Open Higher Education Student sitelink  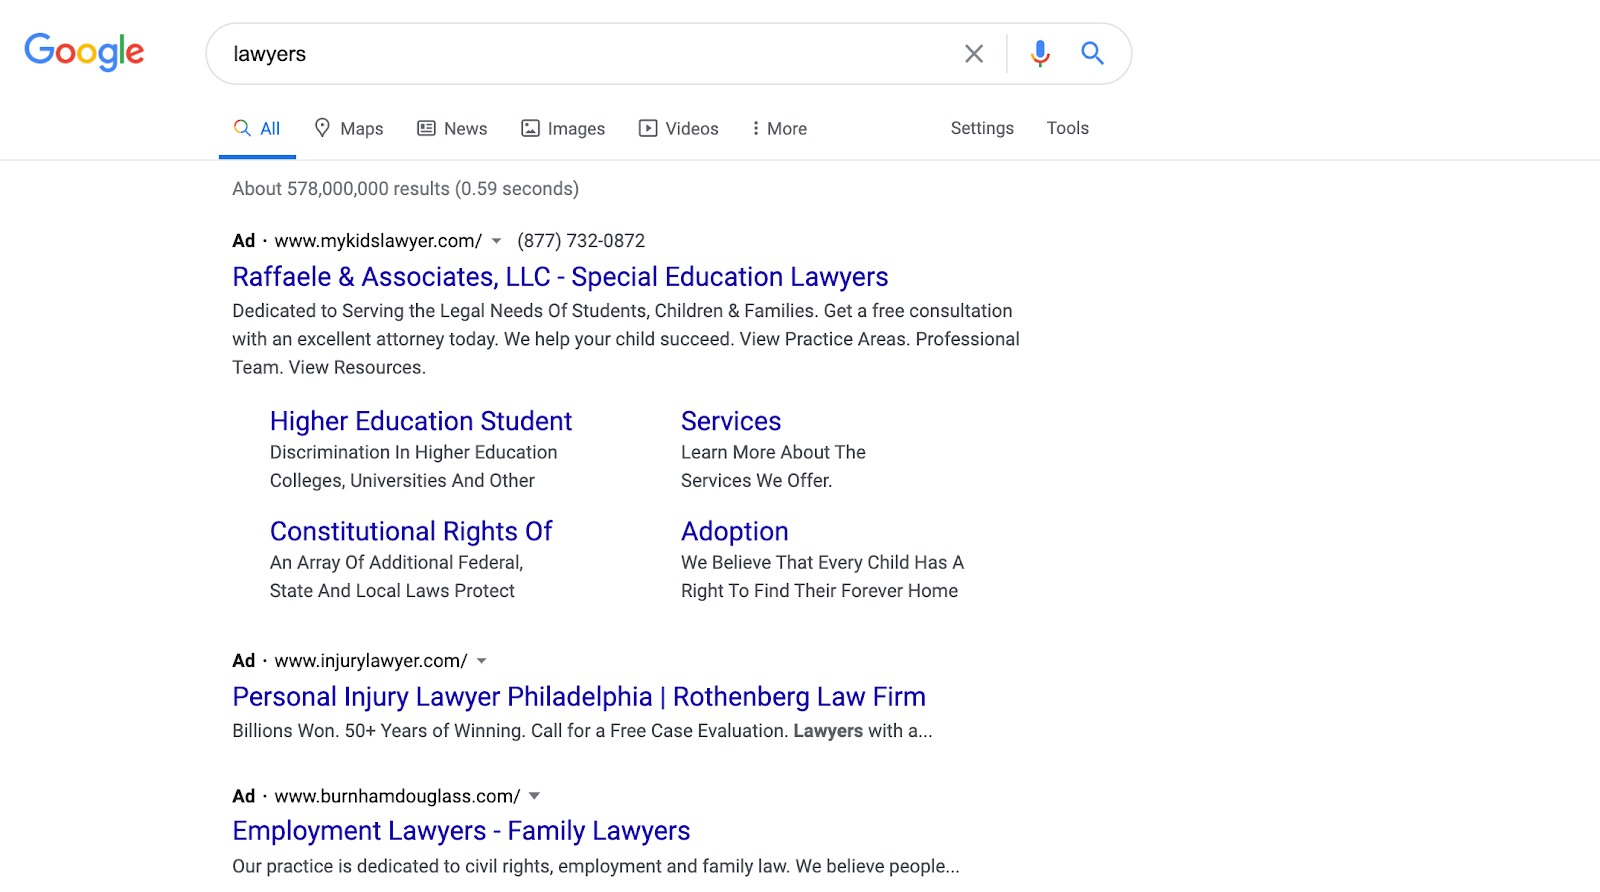coord(421,421)
